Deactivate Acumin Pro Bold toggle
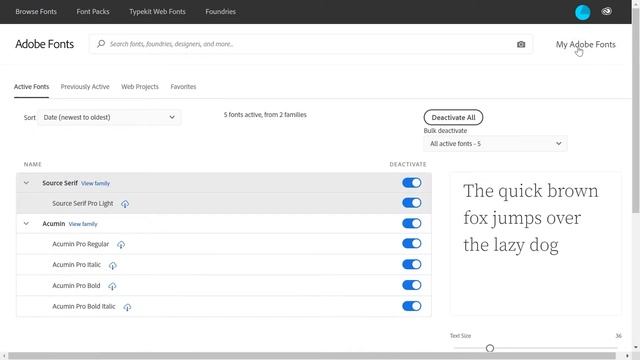This screenshot has height=360, width=640. point(411,285)
